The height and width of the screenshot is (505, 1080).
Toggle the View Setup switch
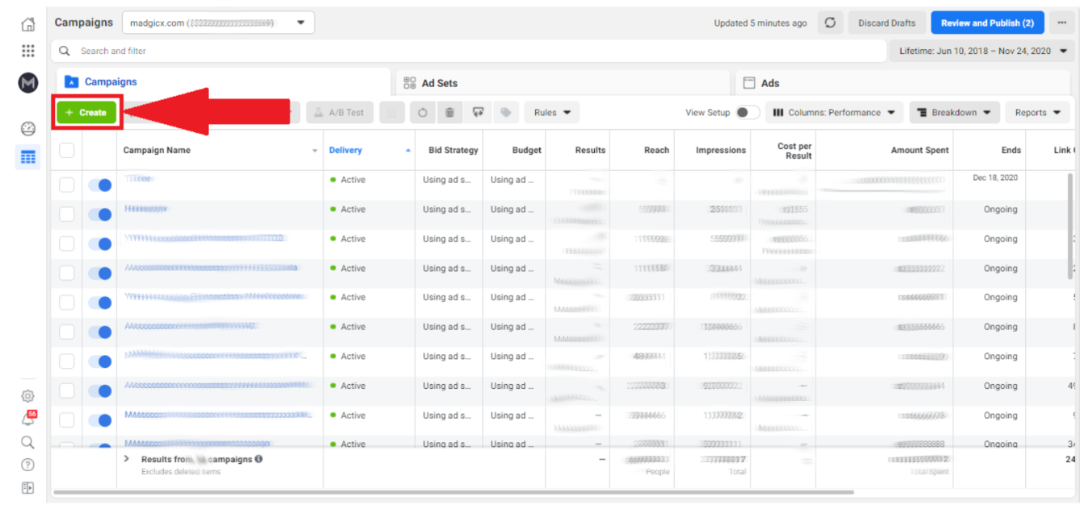(x=747, y=113)
